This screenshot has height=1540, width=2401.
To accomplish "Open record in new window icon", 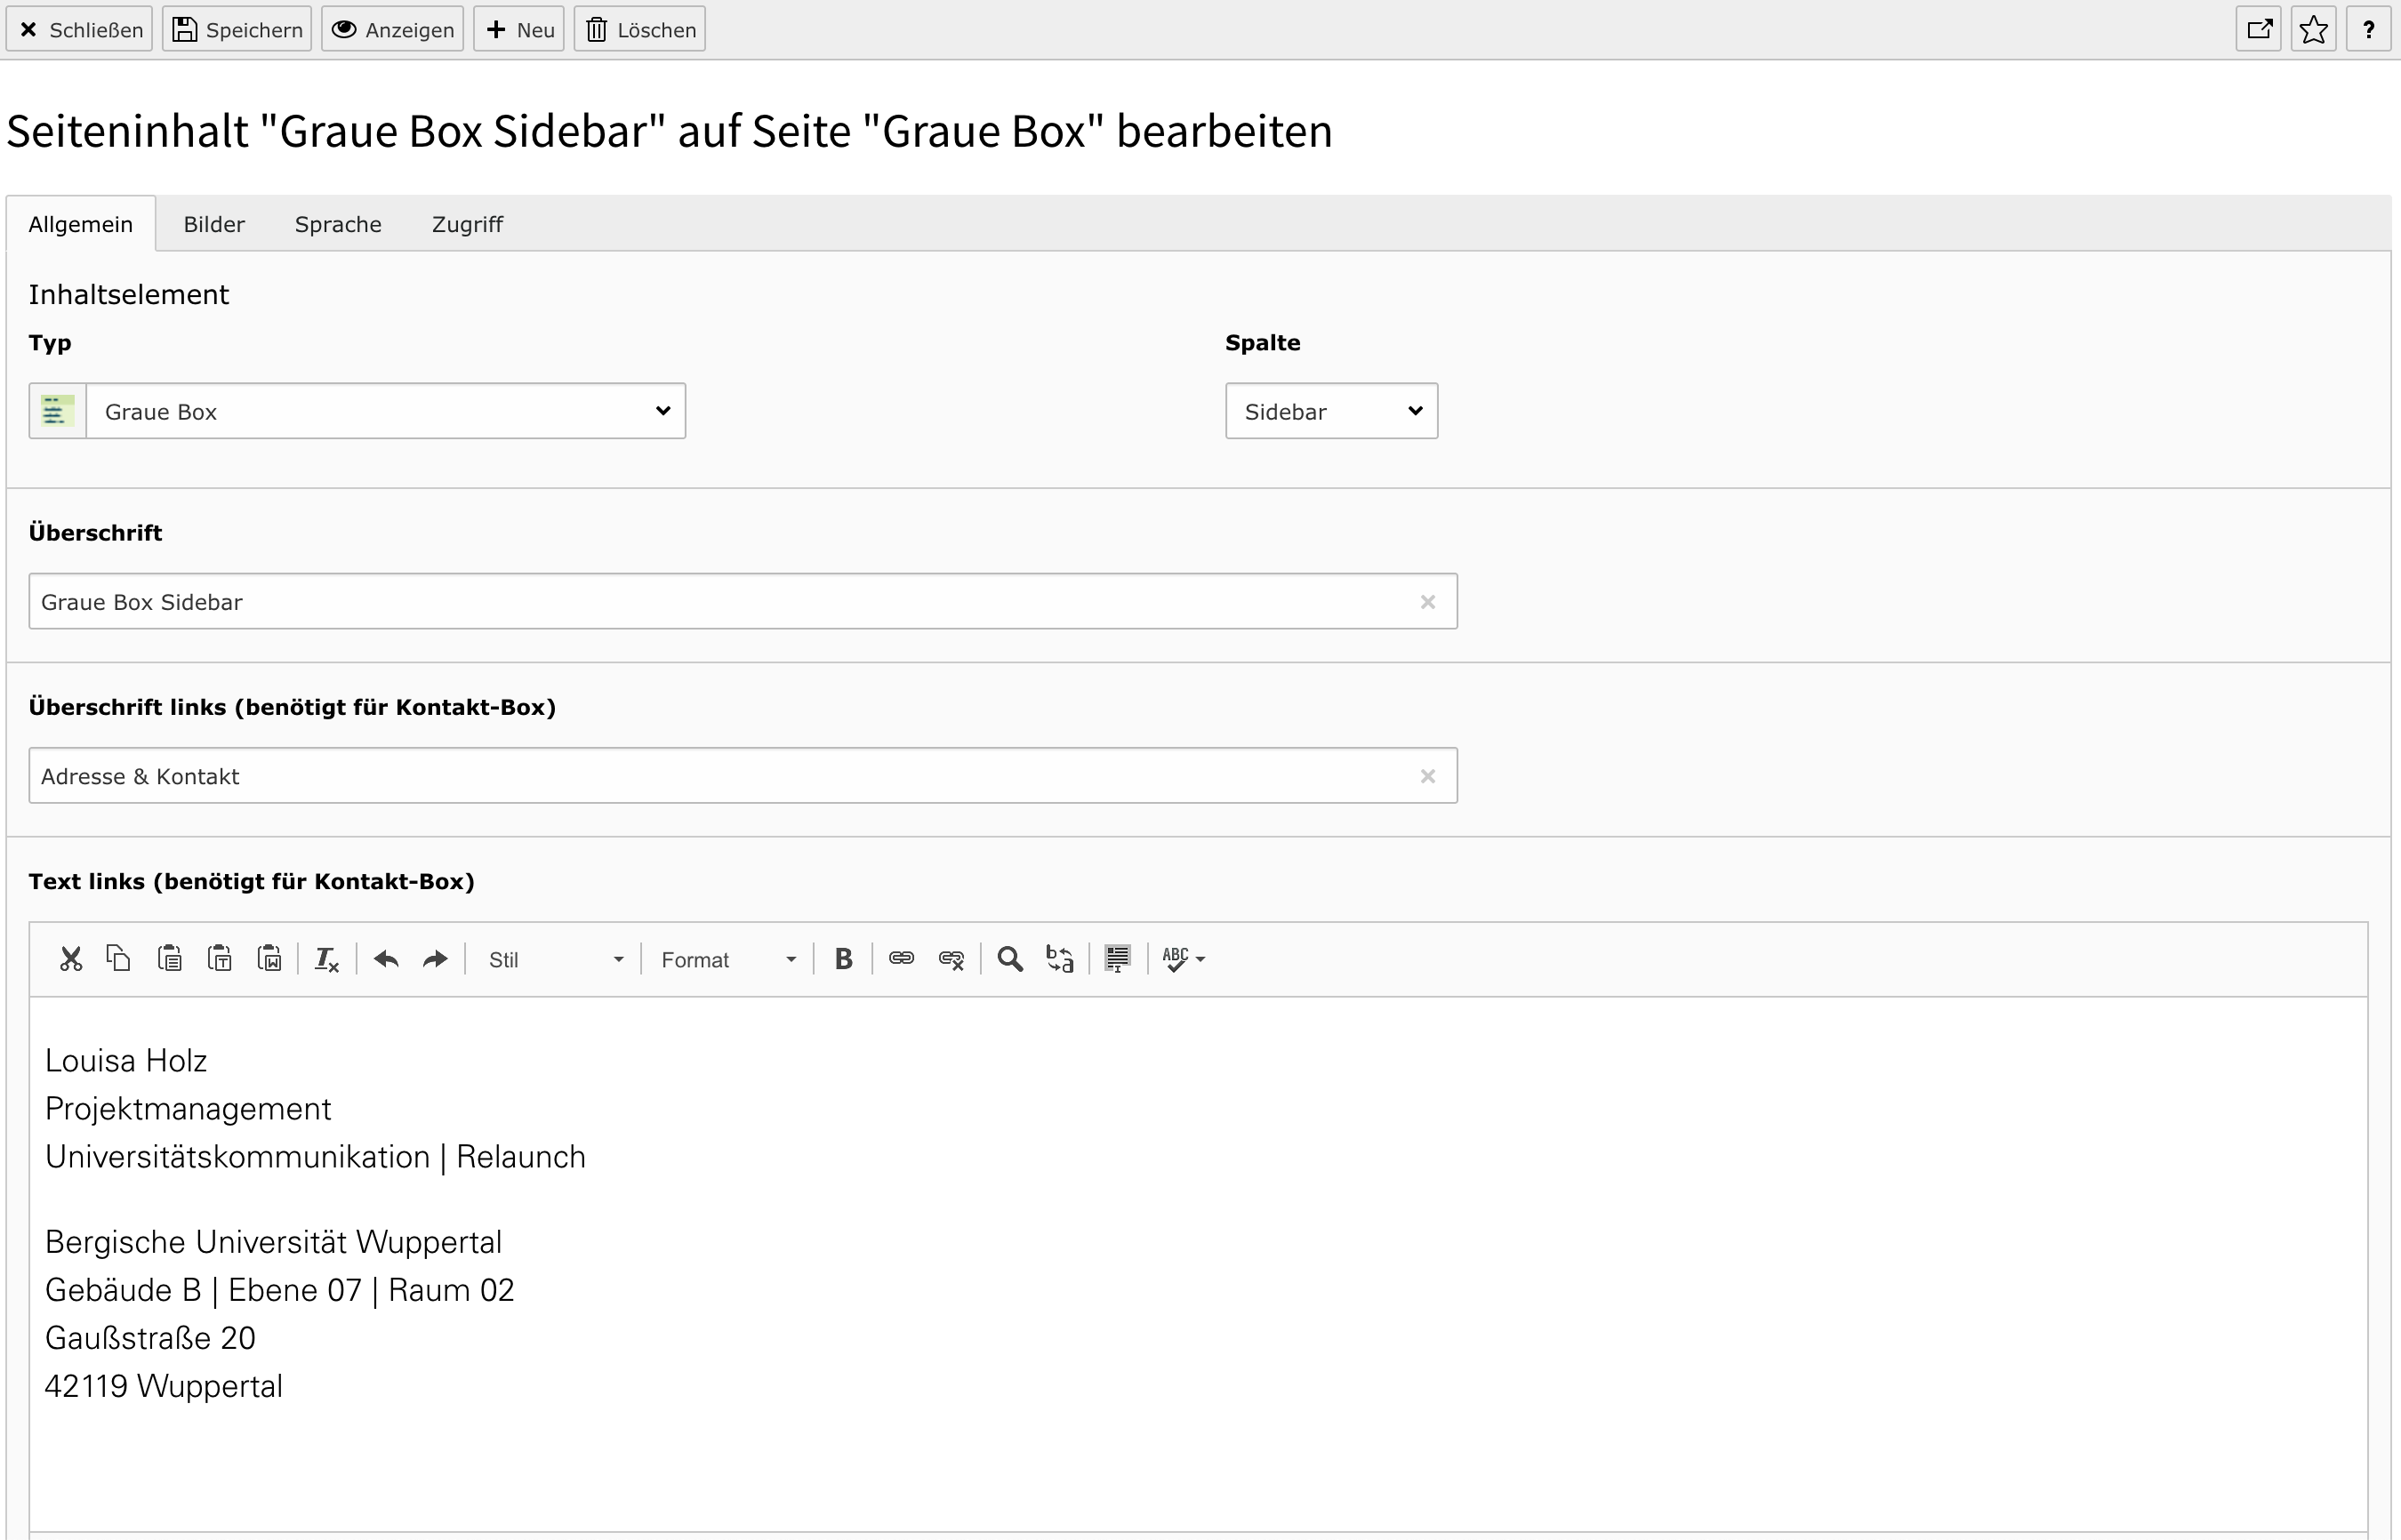I will pos(2258,29).
